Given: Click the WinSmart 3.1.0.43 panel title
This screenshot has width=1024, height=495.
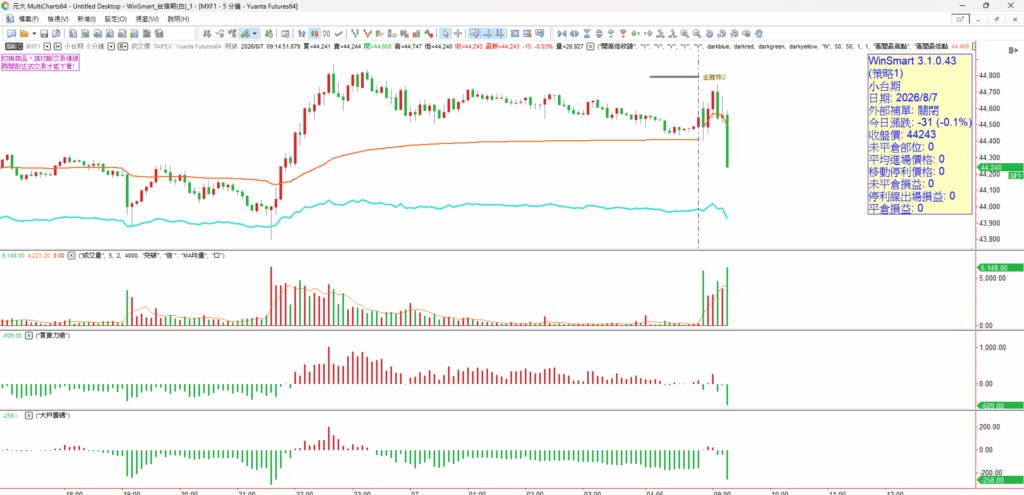Looking at the screenshot, I should point(912,59).
